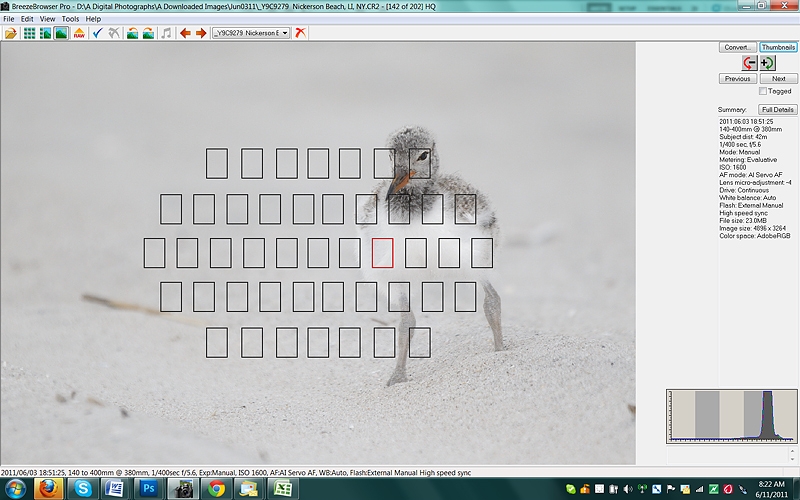Click the bottom status bar EXIF text
Viewport: 800px width, 500px height.
coord(236,473)
